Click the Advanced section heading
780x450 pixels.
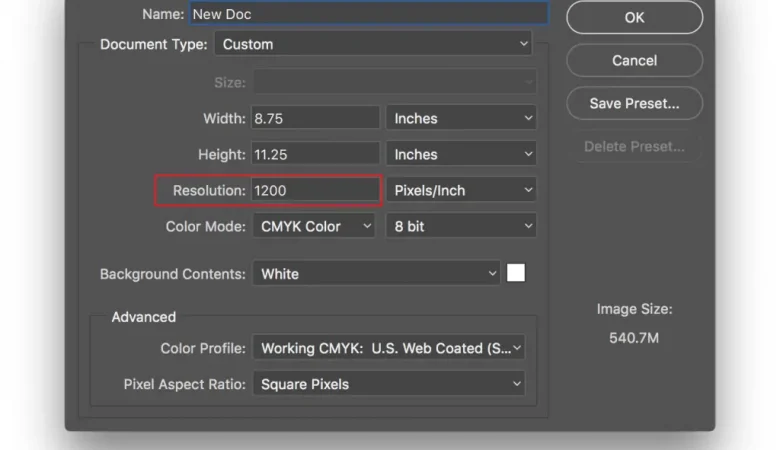pyautogui.click(x=143, y=317)
